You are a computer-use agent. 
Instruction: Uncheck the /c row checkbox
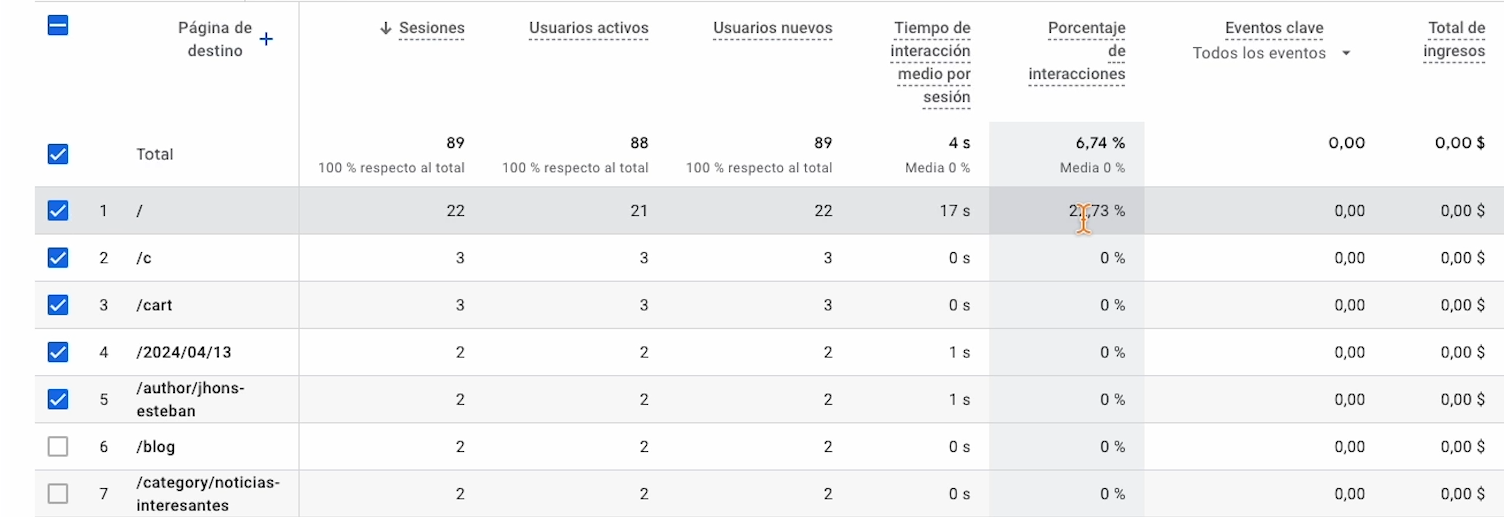(58, 258)
